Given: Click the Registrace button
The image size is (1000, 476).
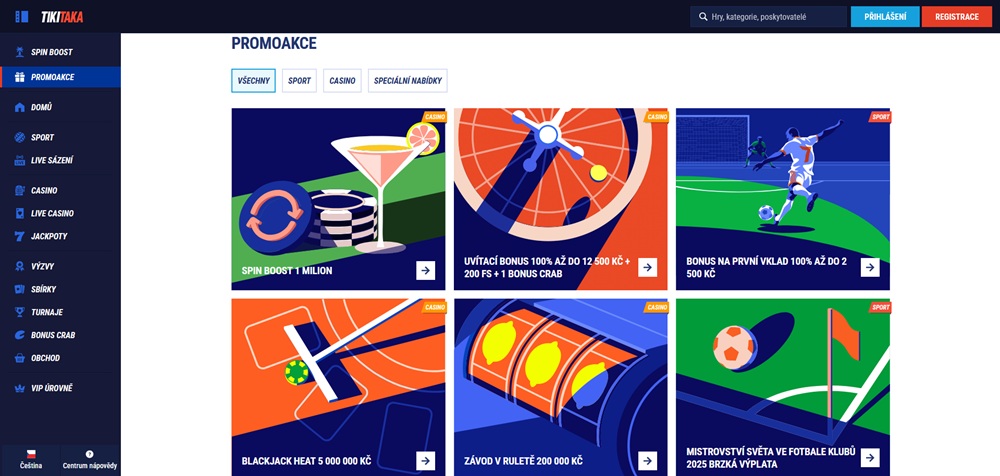Looking at the screenshot, I should 957,17.
